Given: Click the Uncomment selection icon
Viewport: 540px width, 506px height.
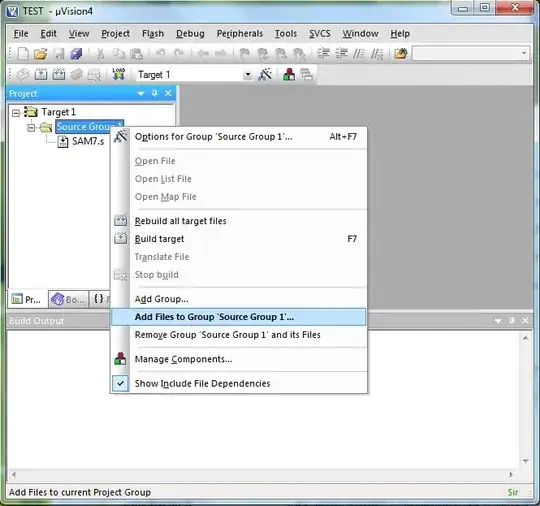Looking at the screenshot, I should click(377, 54).
